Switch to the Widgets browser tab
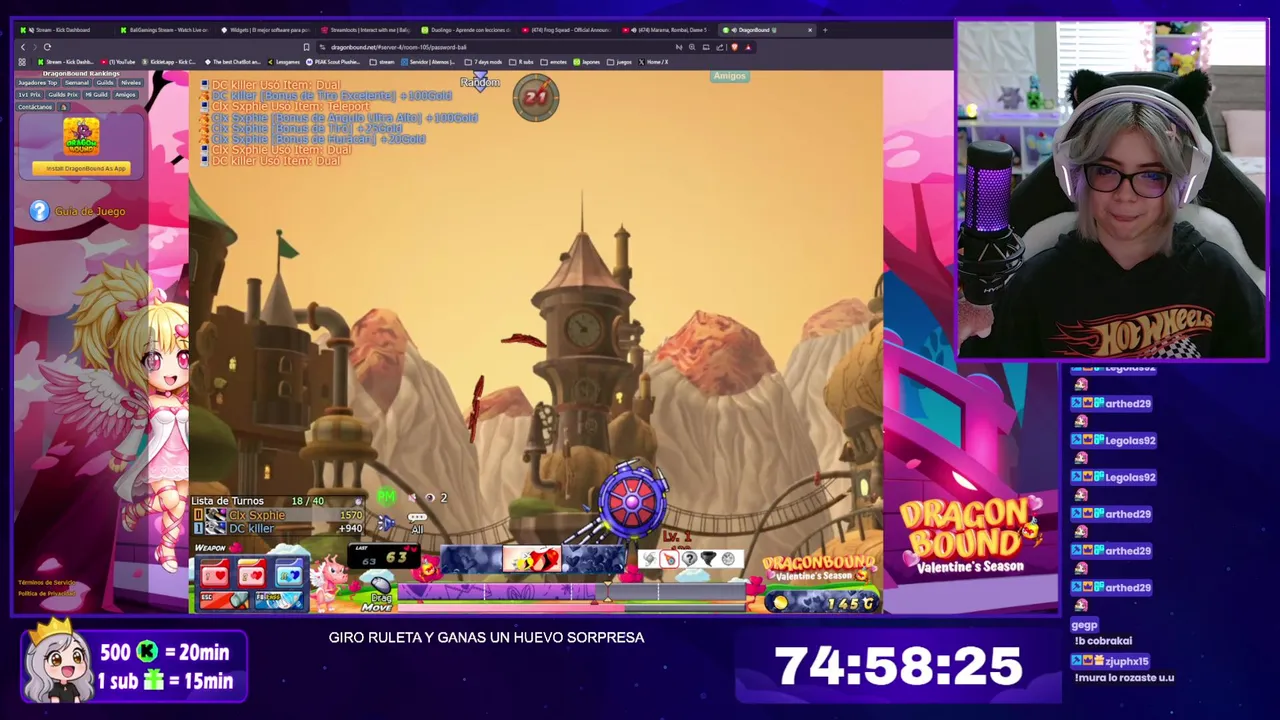Viewport: 1280px width, 720px height. pyautogui.click(x=266, y=30)
